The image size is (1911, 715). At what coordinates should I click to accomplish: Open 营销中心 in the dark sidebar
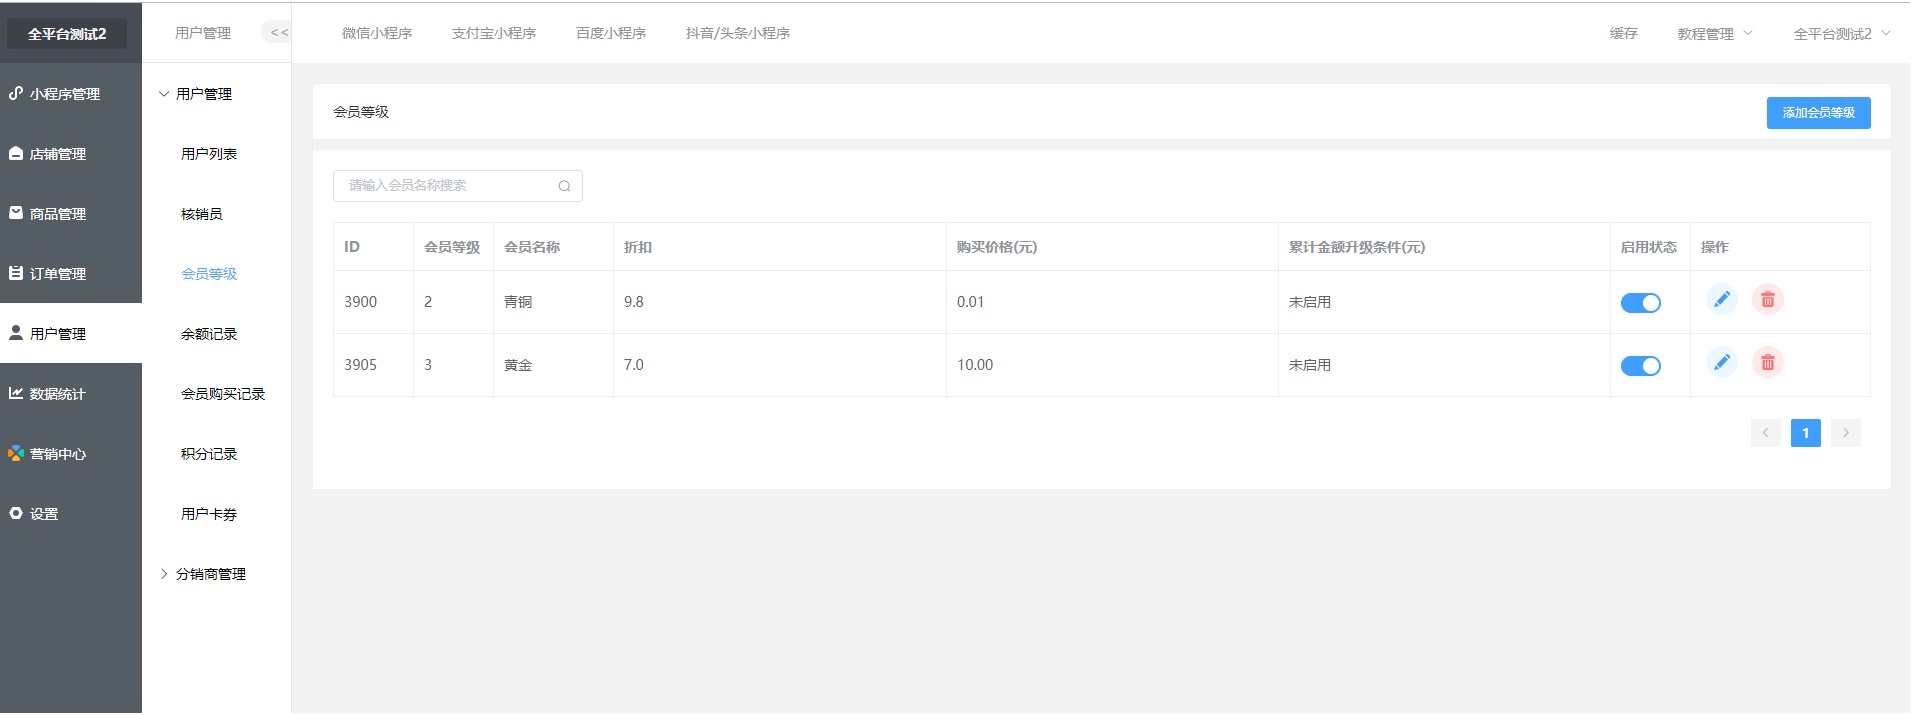click(70, 454)
